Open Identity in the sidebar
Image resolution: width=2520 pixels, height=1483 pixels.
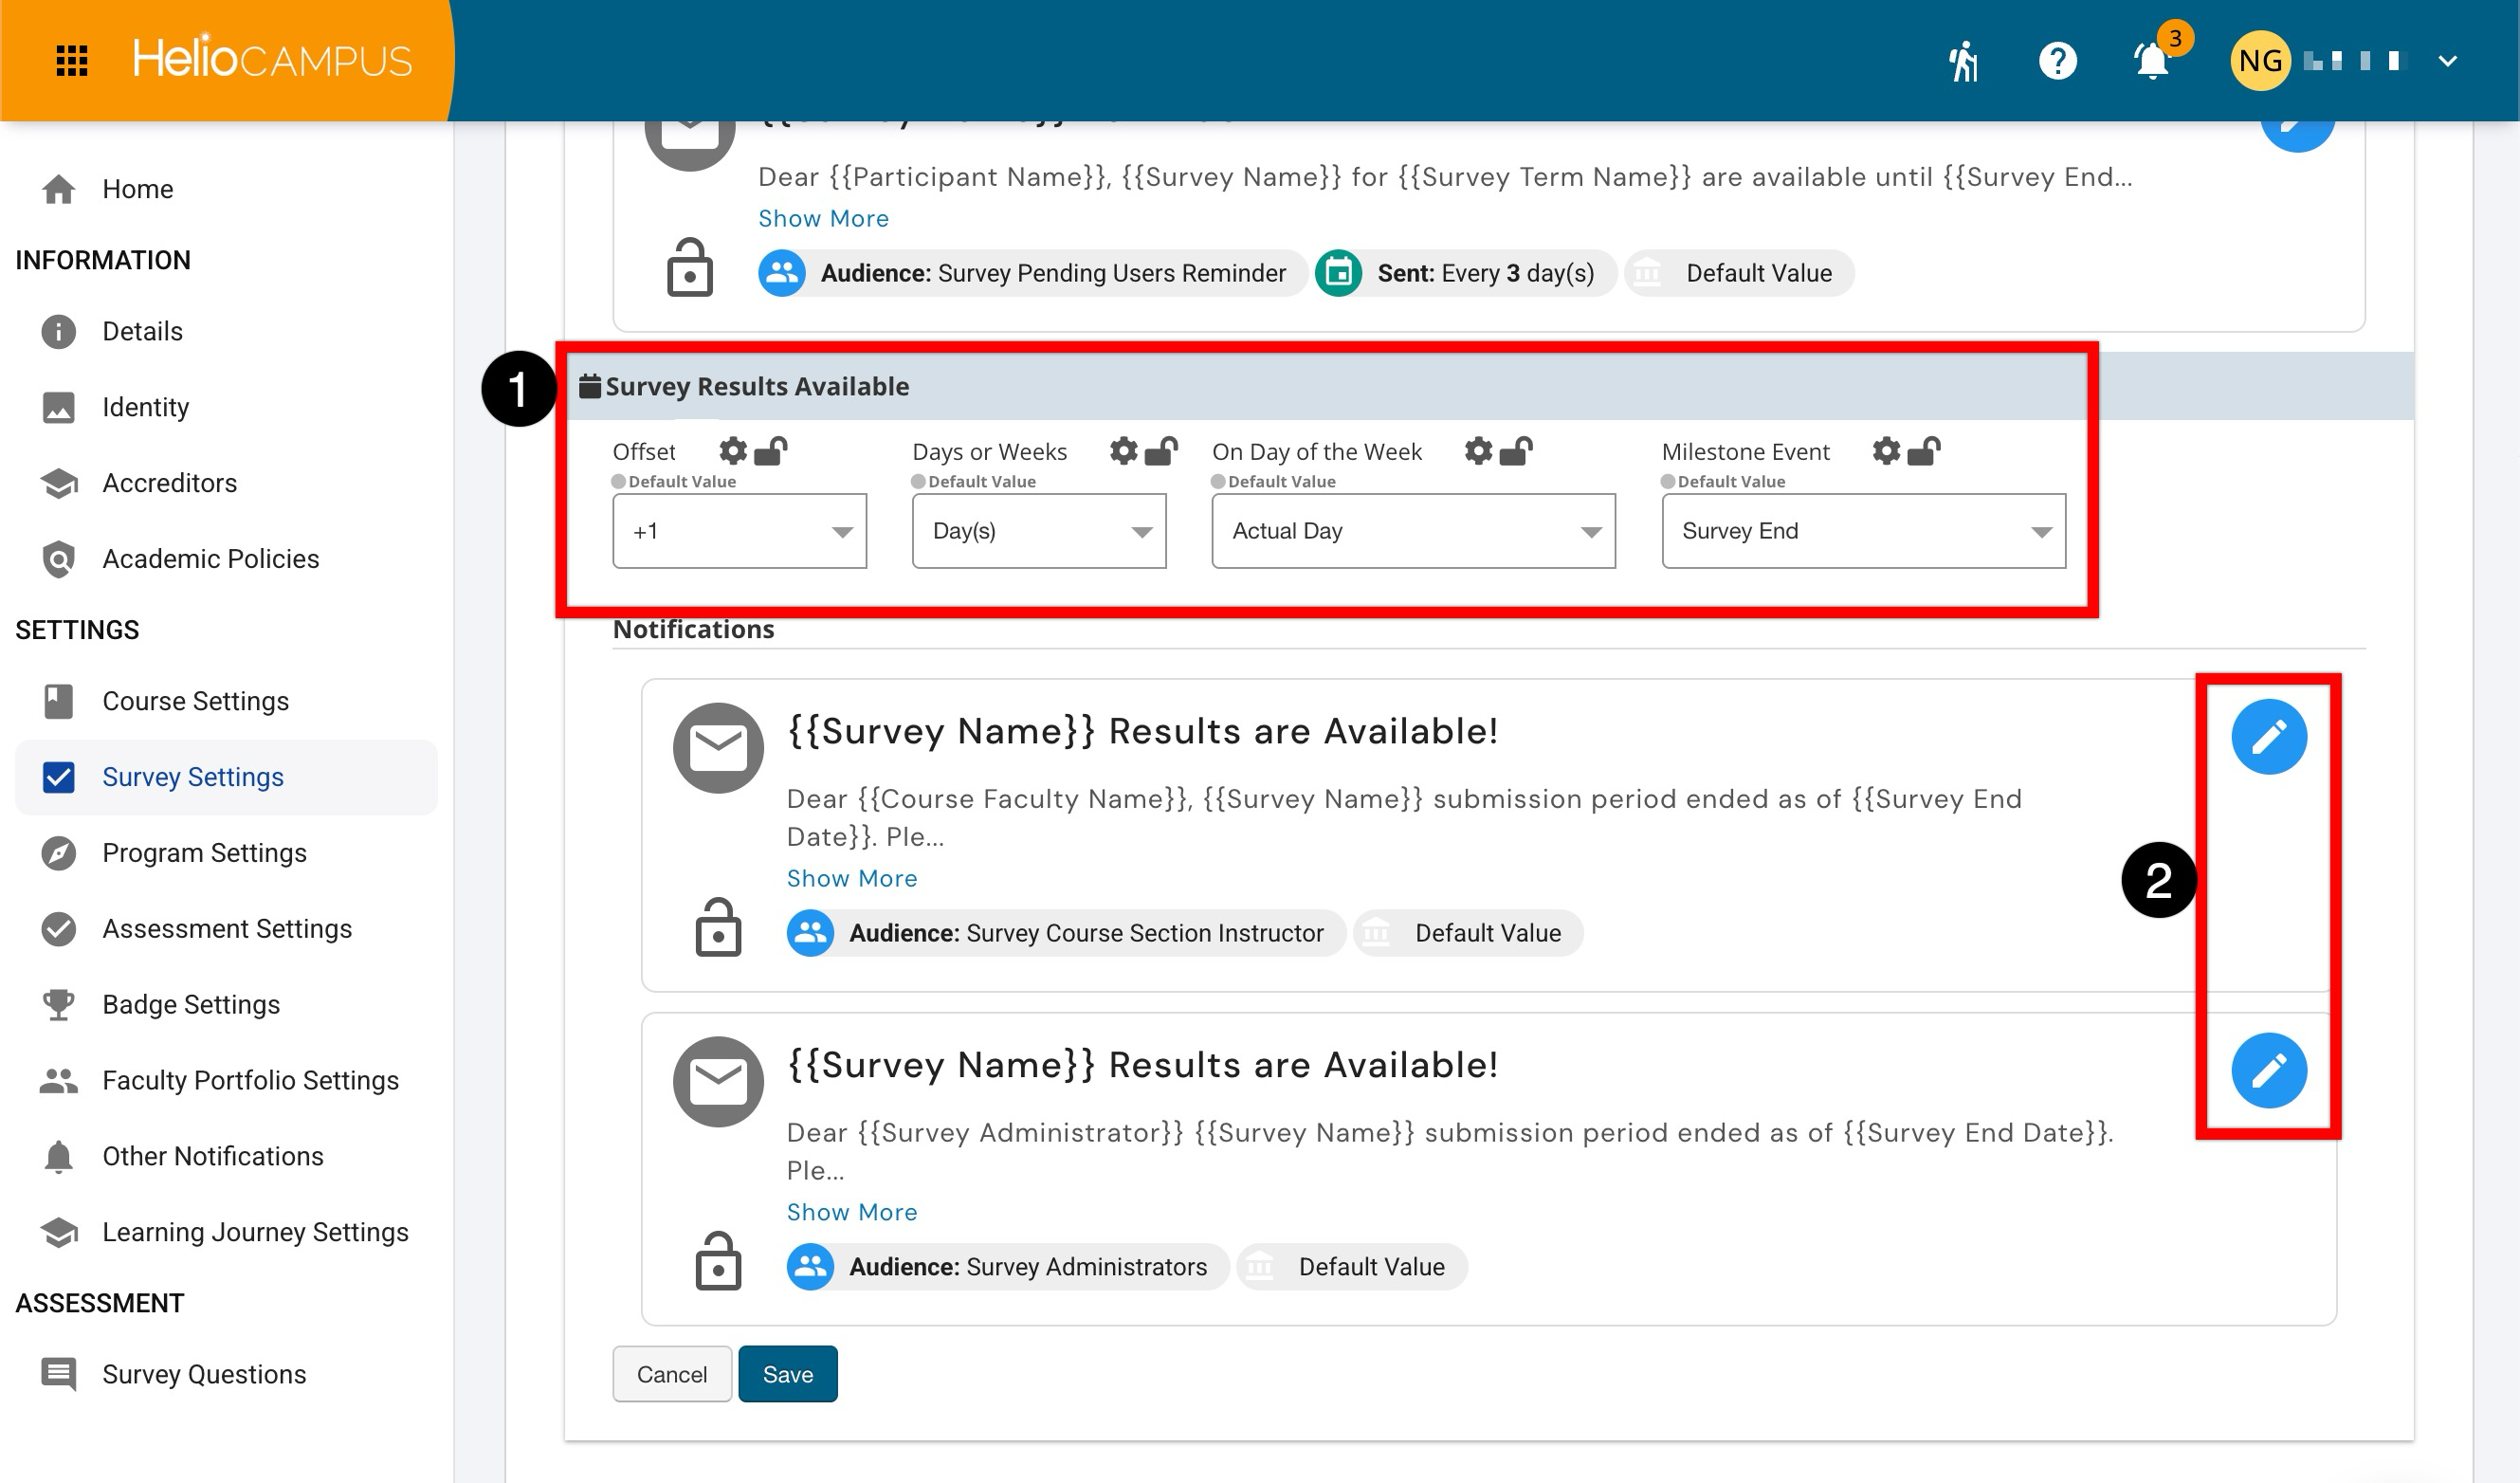(226, 407)
